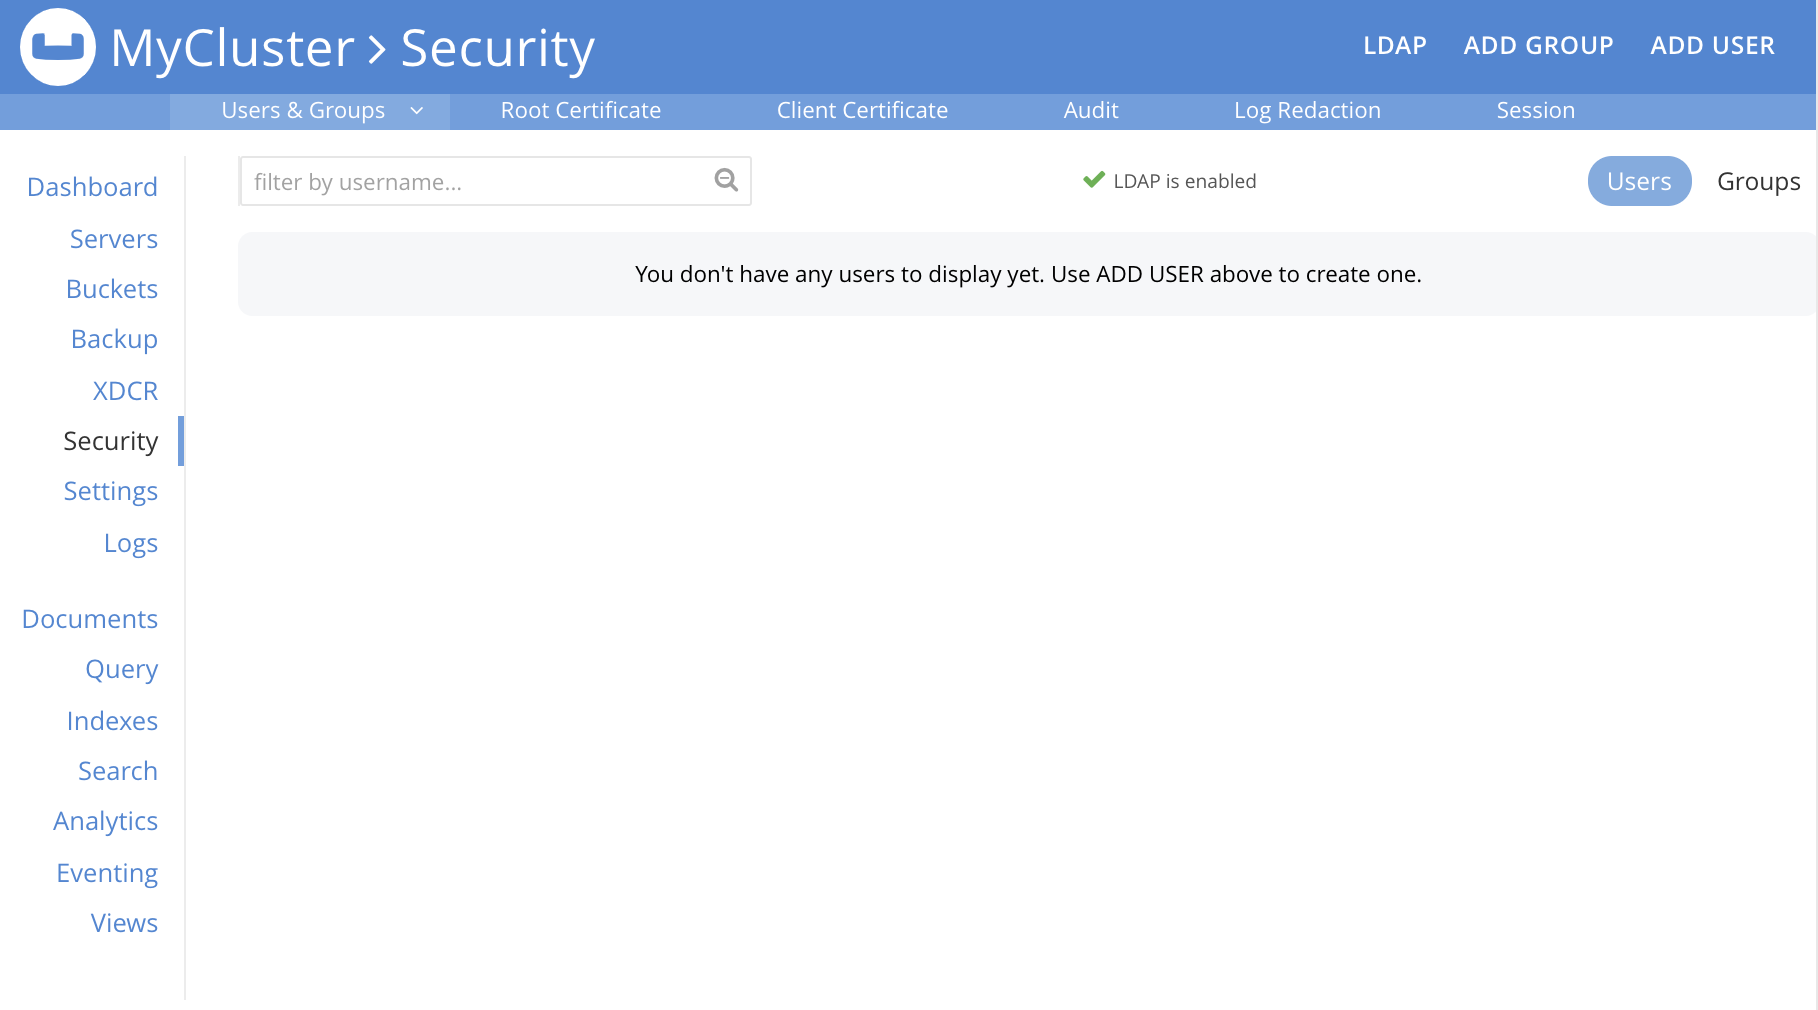1818x1010 pixels.
Task: Open the Query workbench link
Action: 122,669
